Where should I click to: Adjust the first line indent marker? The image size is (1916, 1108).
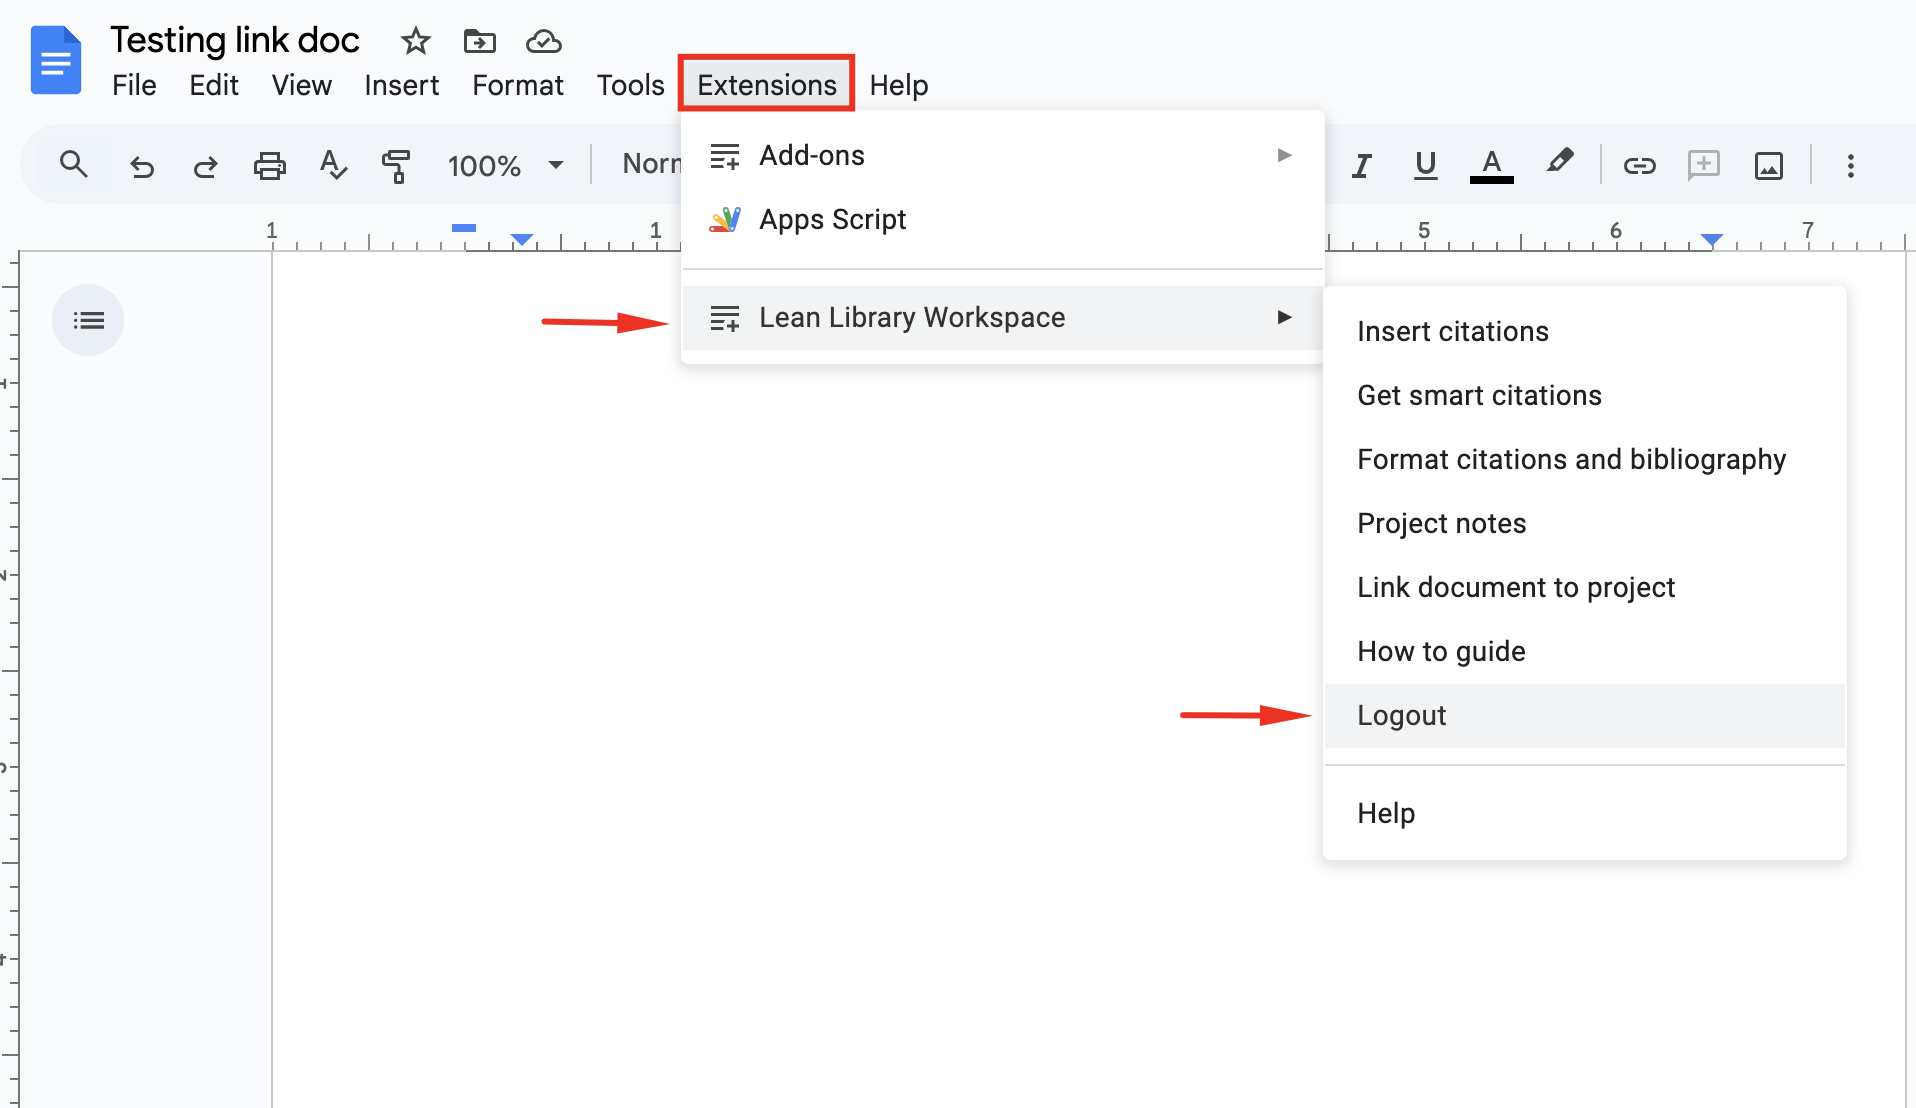coord(464,228)
